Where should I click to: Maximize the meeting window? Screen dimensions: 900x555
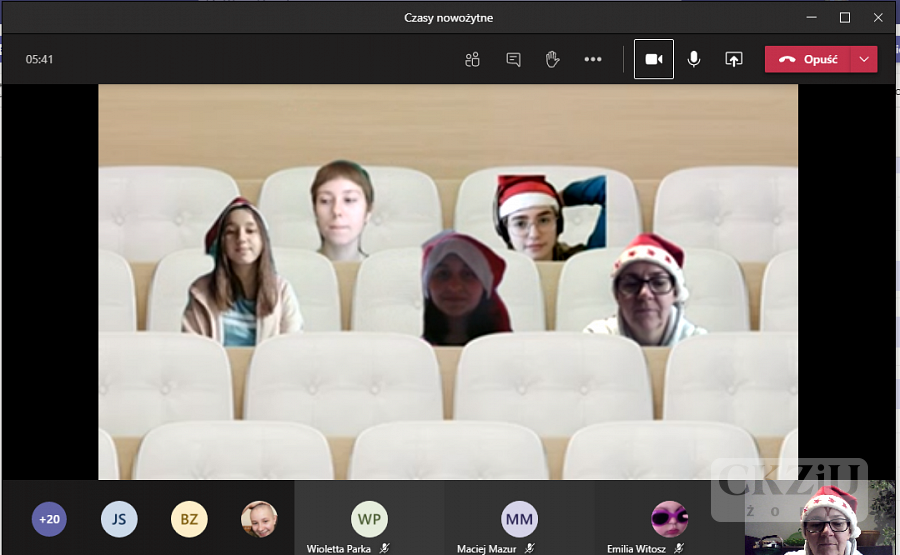click(x=845, y=17)
